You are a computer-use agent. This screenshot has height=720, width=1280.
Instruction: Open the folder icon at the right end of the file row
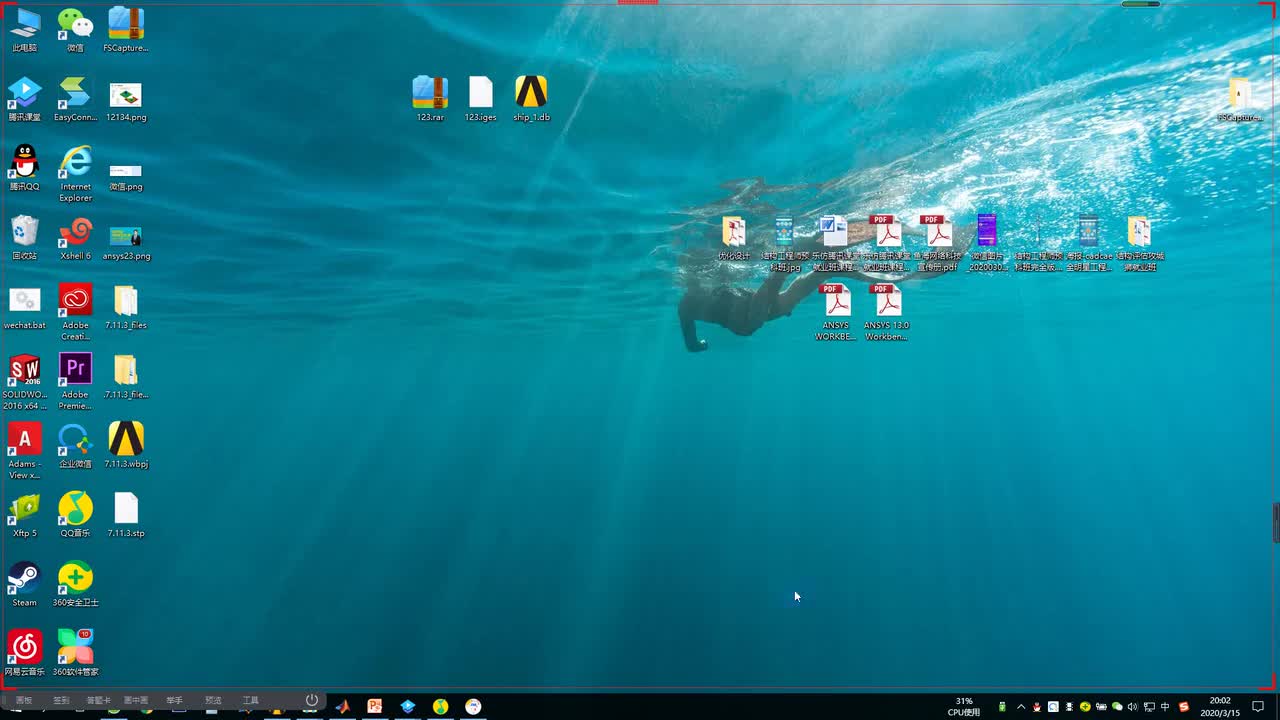tap(1139, 243)
